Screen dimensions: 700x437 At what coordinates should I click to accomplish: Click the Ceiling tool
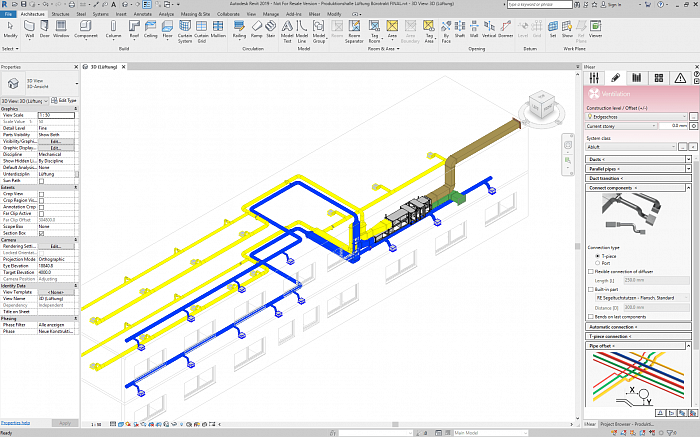150,29
